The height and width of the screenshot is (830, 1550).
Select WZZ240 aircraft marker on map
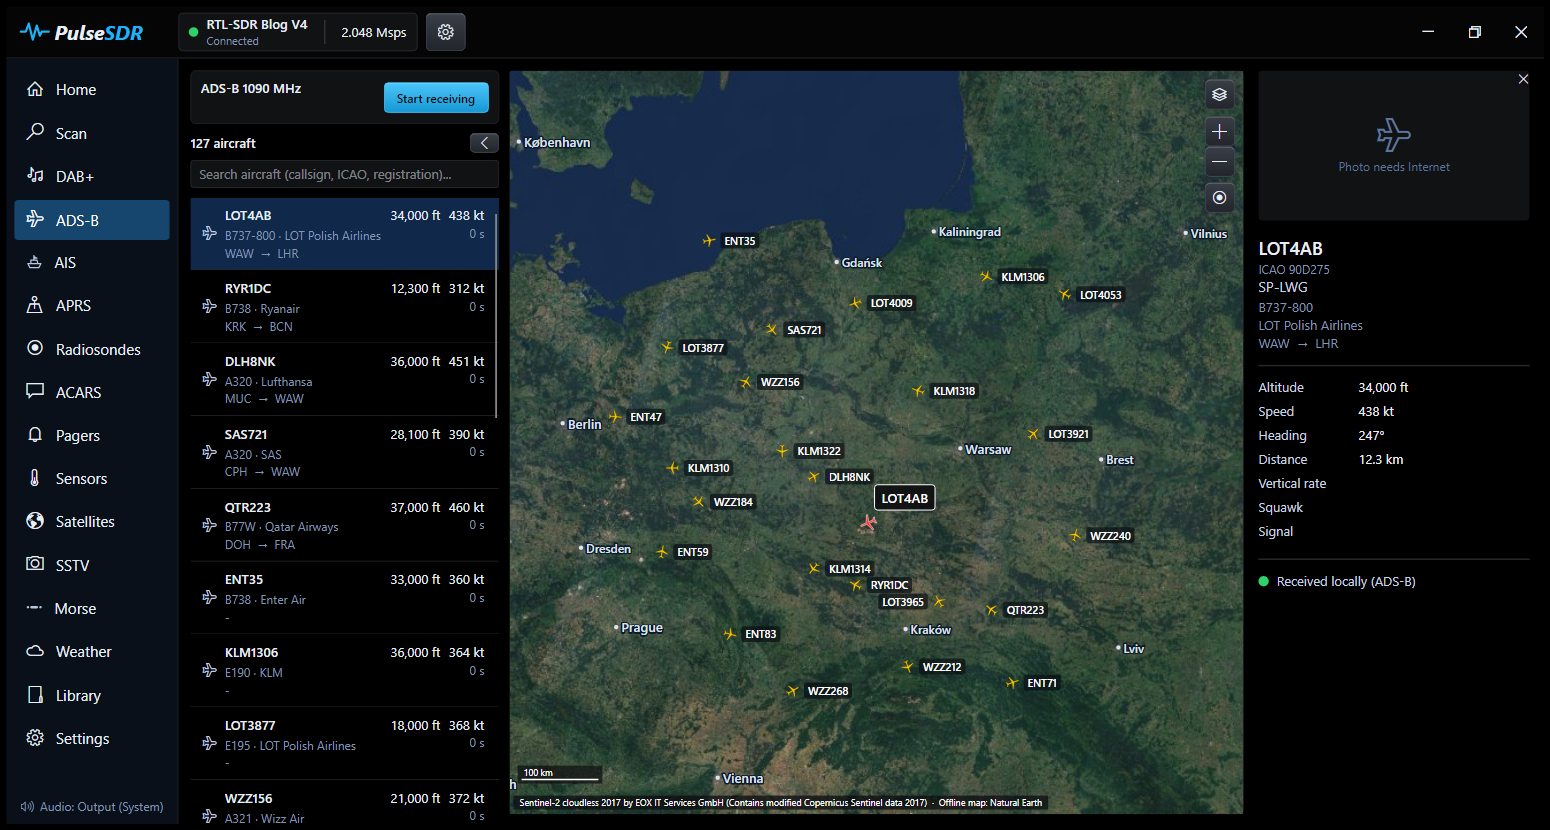[x=1075, y=536]
